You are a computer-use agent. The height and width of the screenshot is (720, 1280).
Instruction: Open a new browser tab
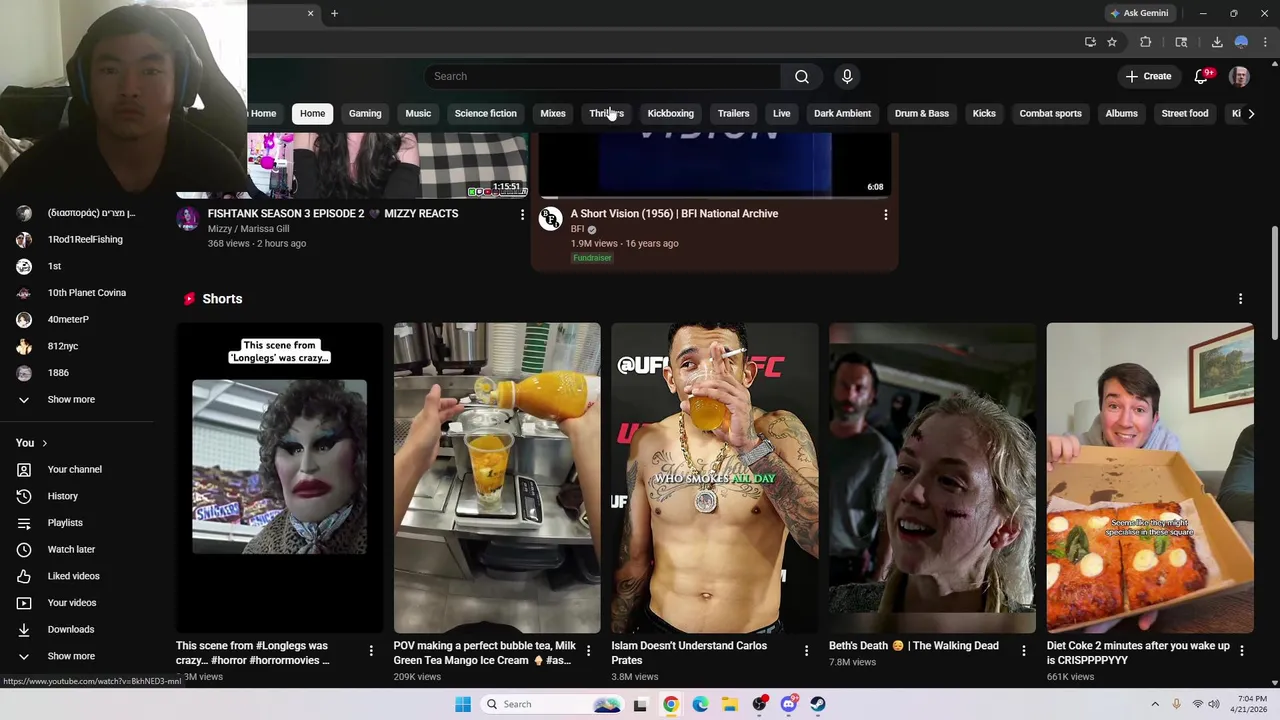(x=334, y=13)
